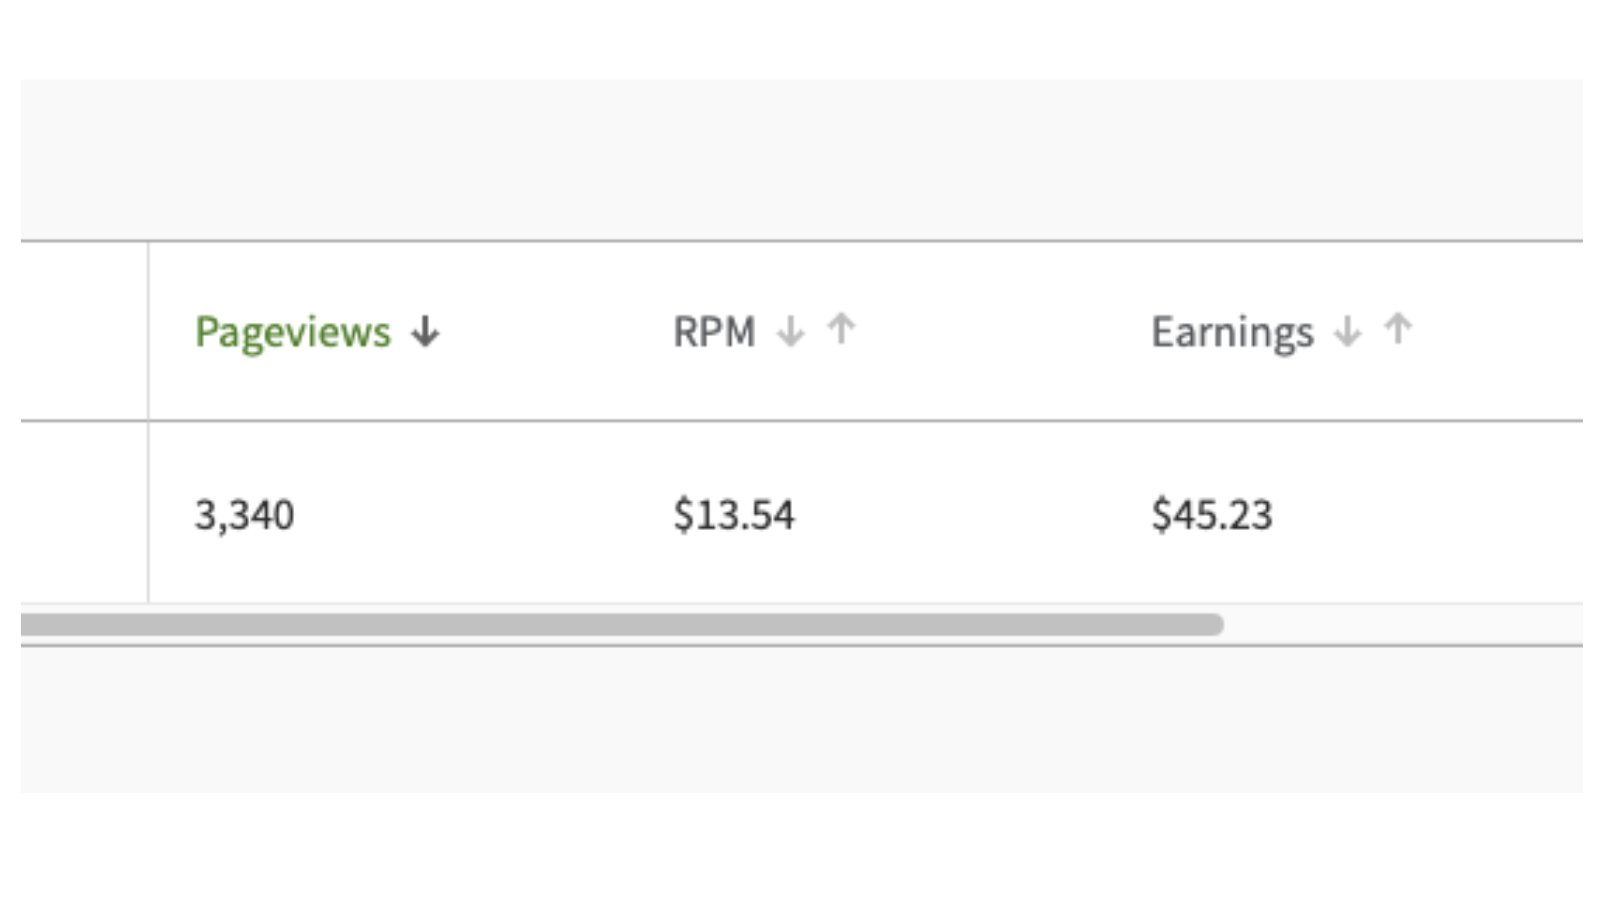1600x900 pixels.
Task: Click the $13.54 RPM value
Action: (734, 515)
